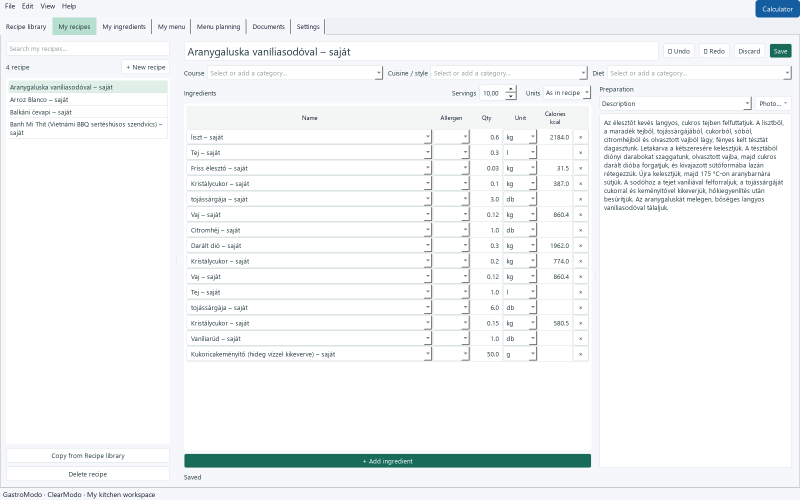Viewport: 800px width, 500px height.
Task: Switch to the My menu tab
Action: click(171, 27)
